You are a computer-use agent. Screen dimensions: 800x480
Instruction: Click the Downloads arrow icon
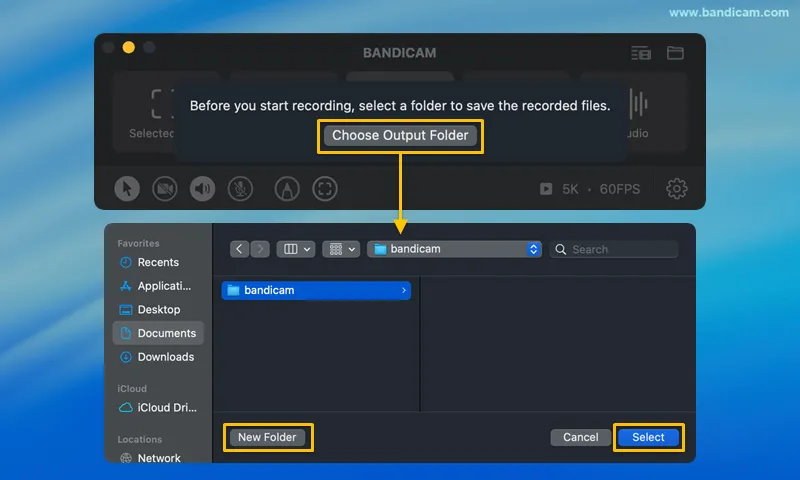pyautogui.click(x=126, y=357)
